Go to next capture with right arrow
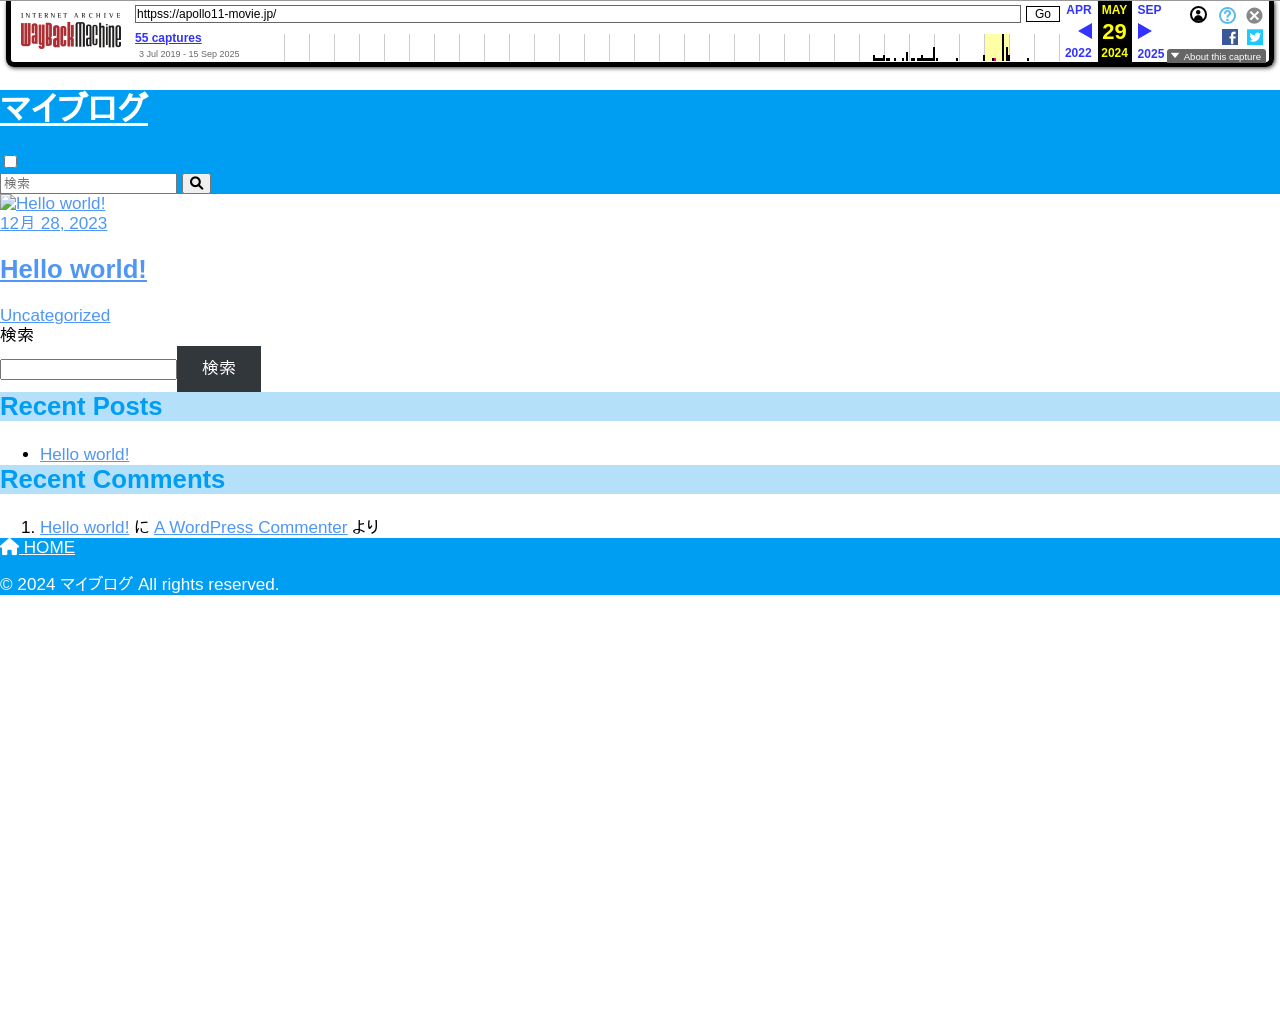This screenshot has height=1024, width=1280. 1145,32
